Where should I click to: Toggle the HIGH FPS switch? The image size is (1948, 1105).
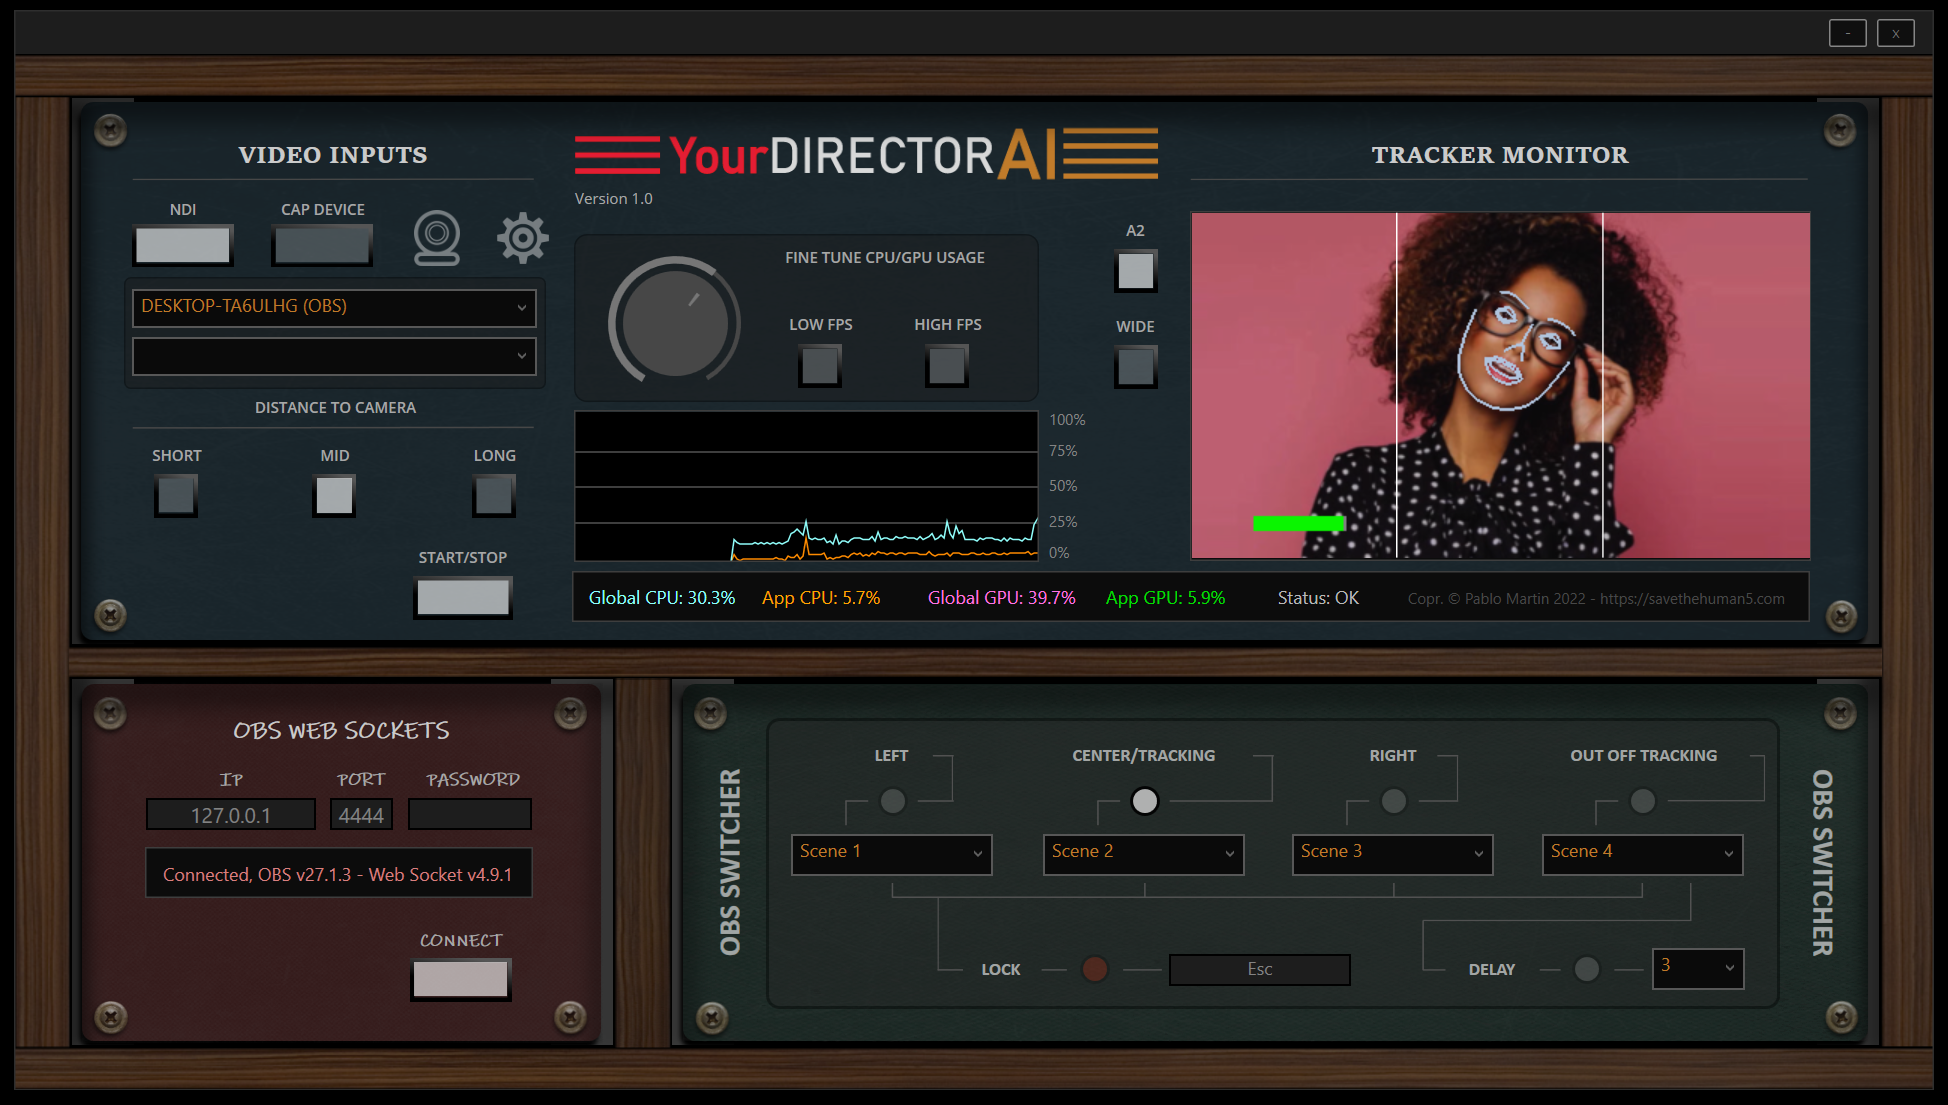tap(947, 366)
